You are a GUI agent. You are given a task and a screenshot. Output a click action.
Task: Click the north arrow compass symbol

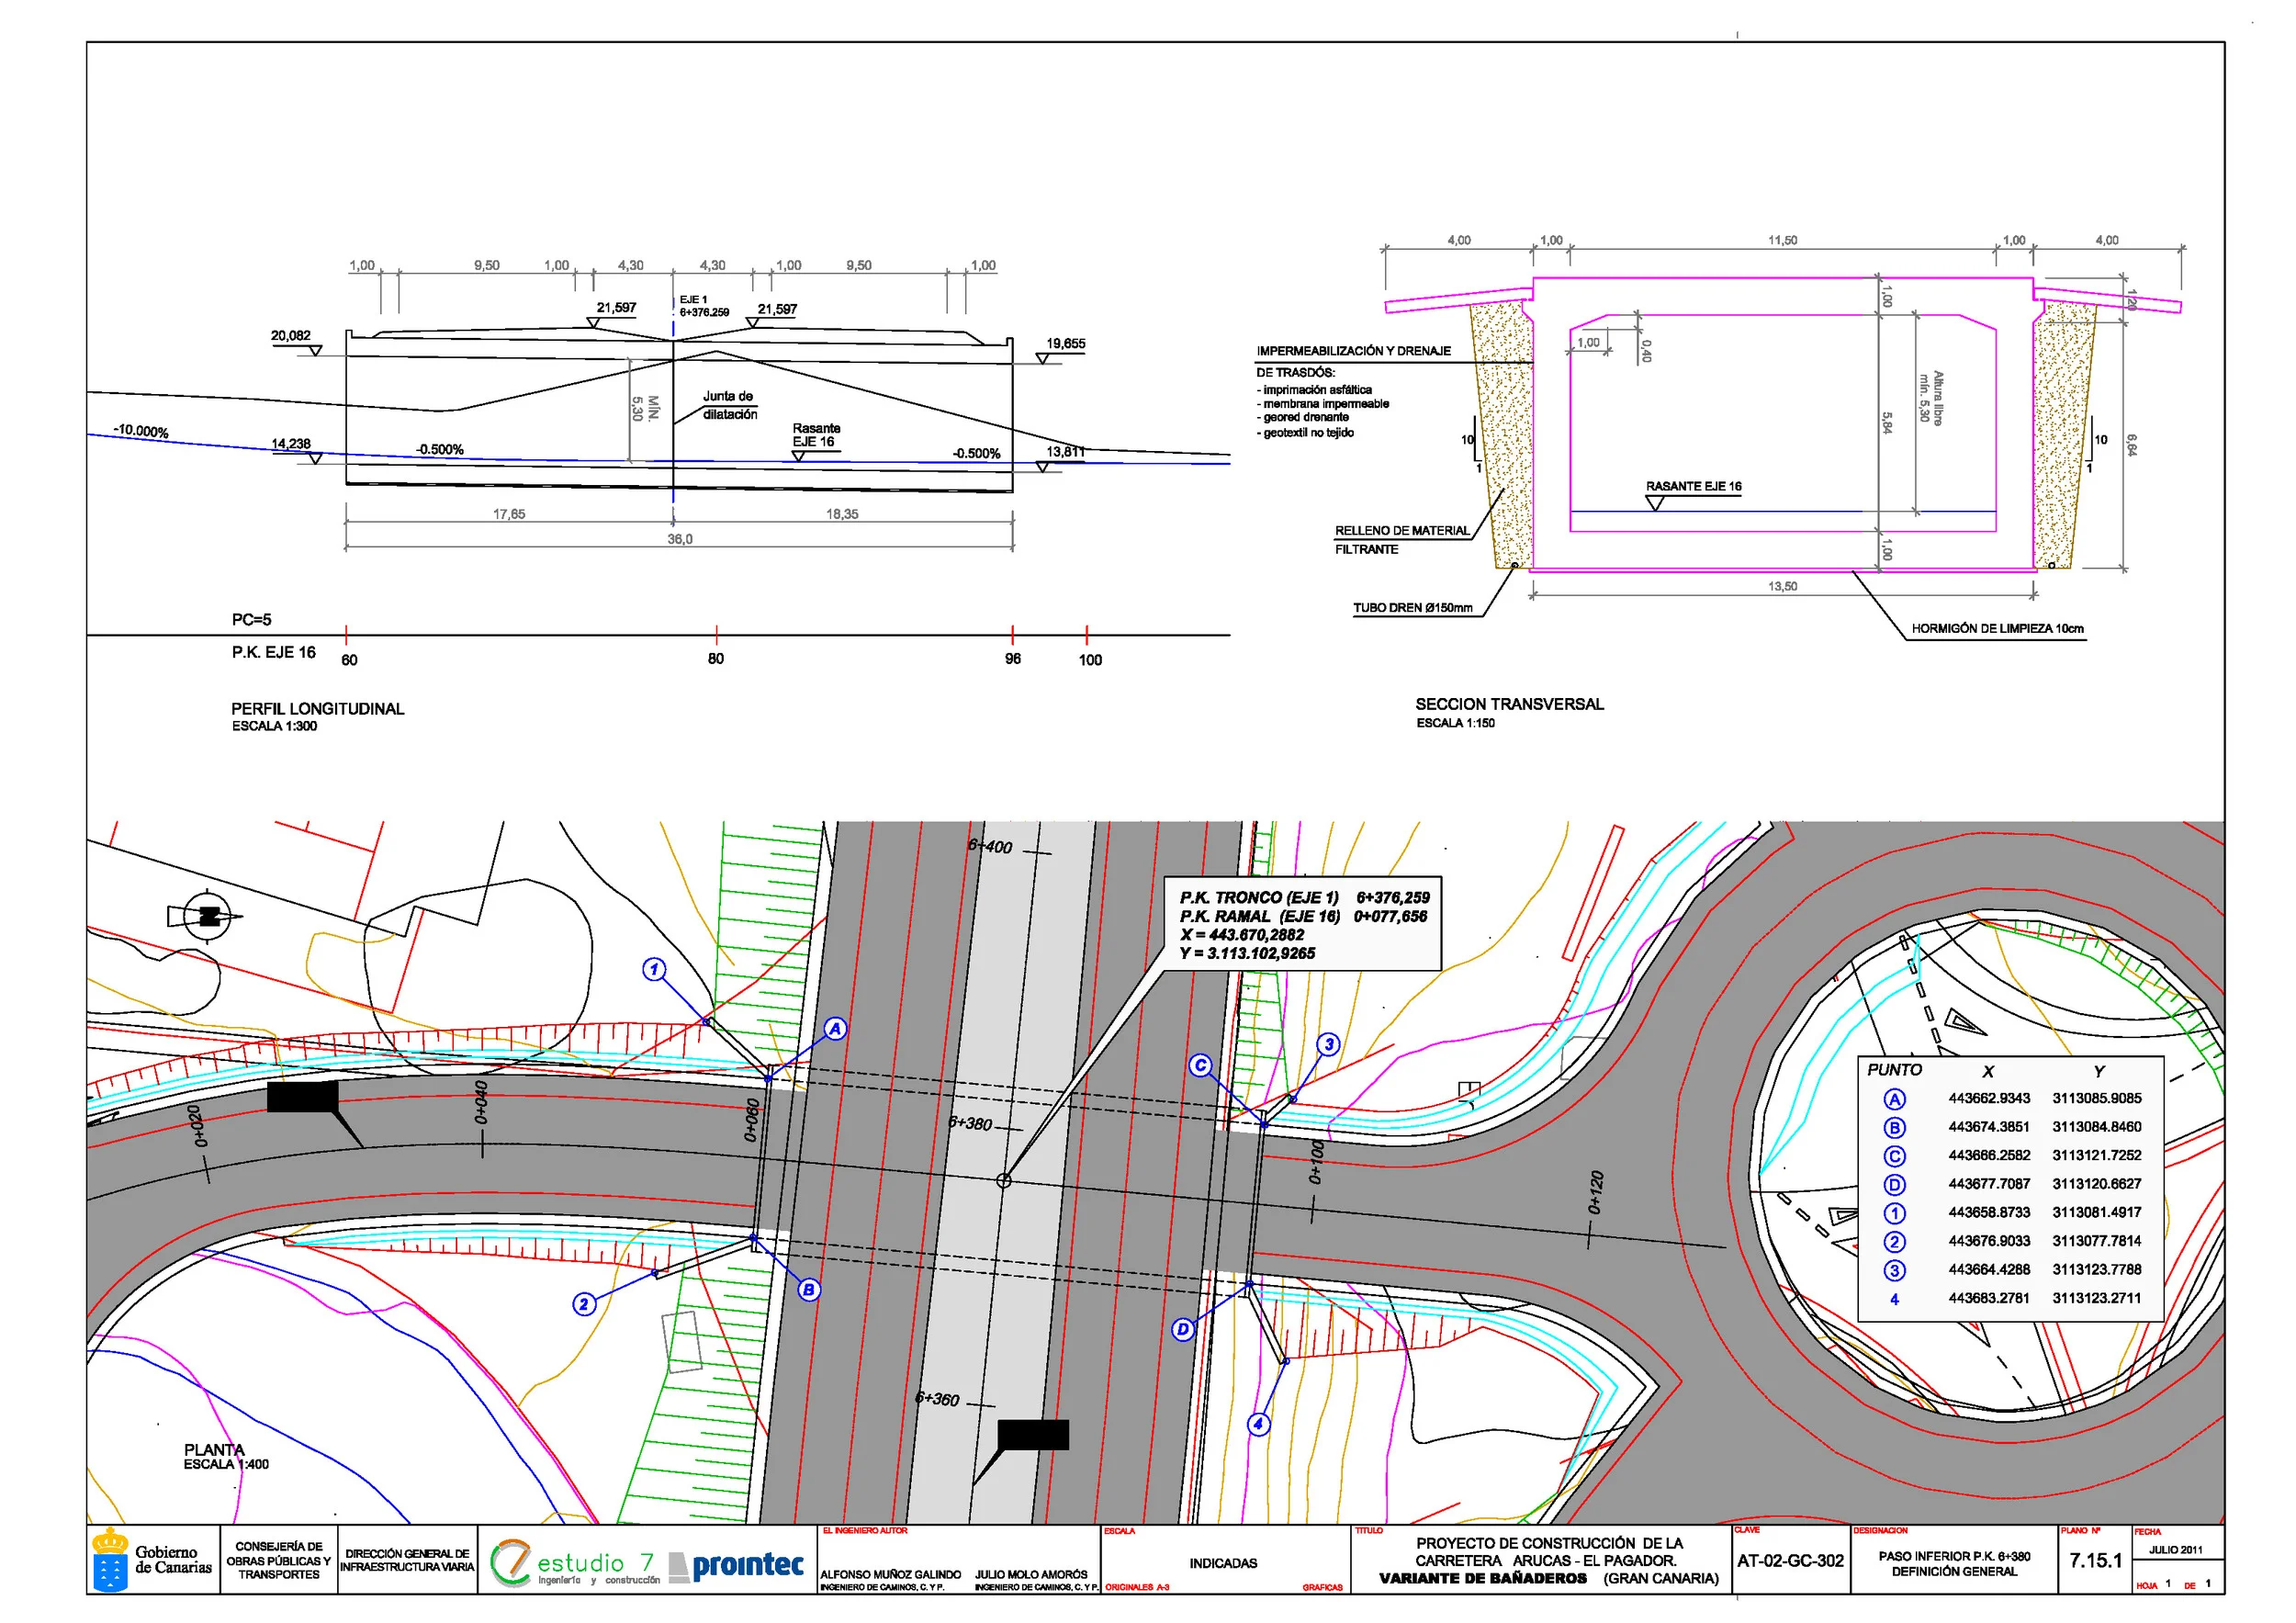tap(208, 916)
